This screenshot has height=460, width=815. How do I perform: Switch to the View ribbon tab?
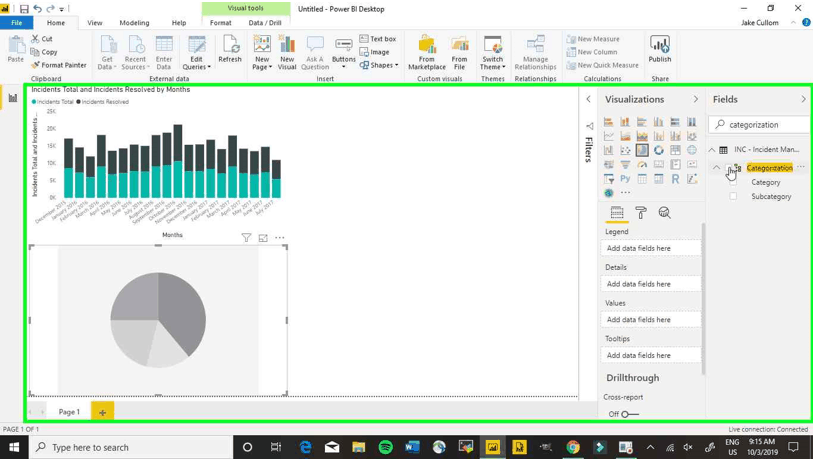click(x=95, y=23)
